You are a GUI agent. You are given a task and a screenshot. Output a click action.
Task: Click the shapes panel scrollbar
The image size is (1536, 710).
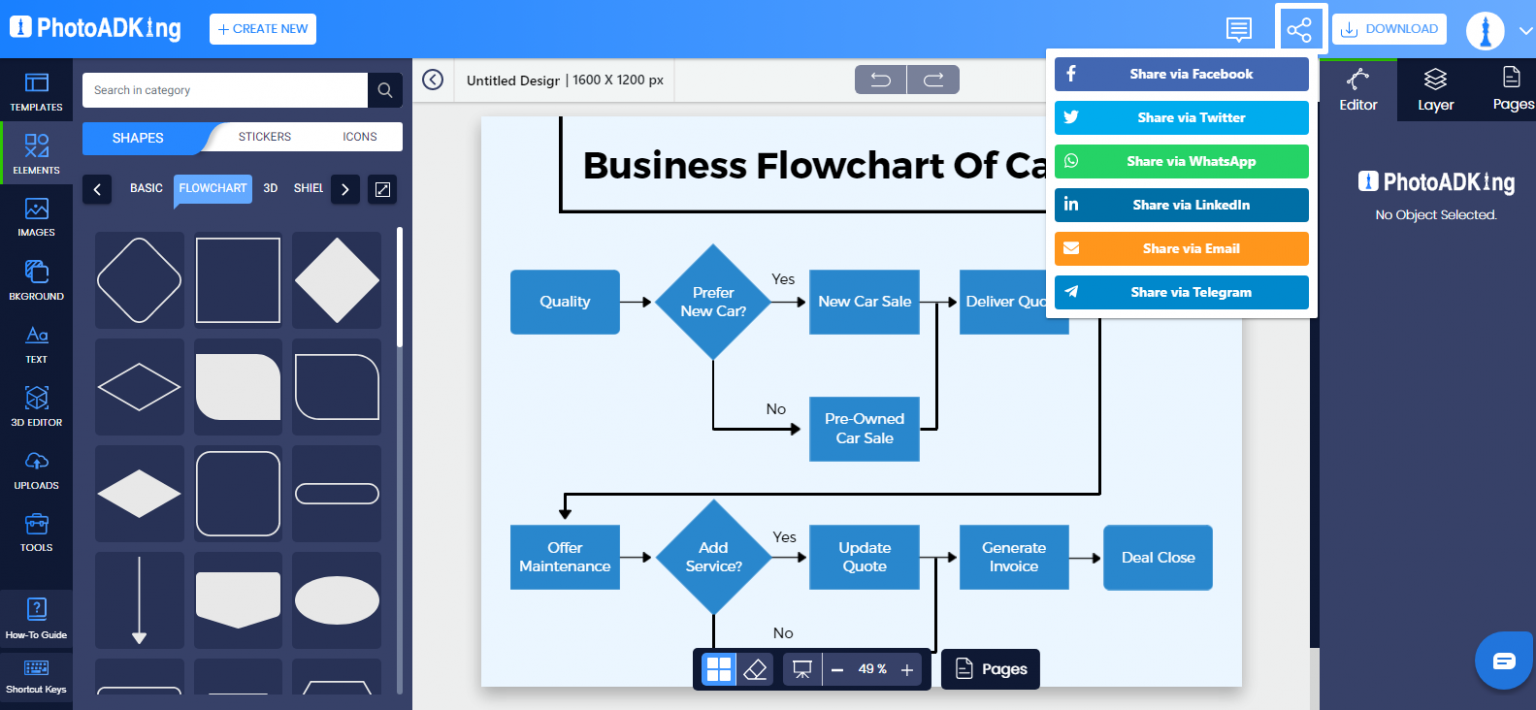pyautogui.click(x=400, y=287)
